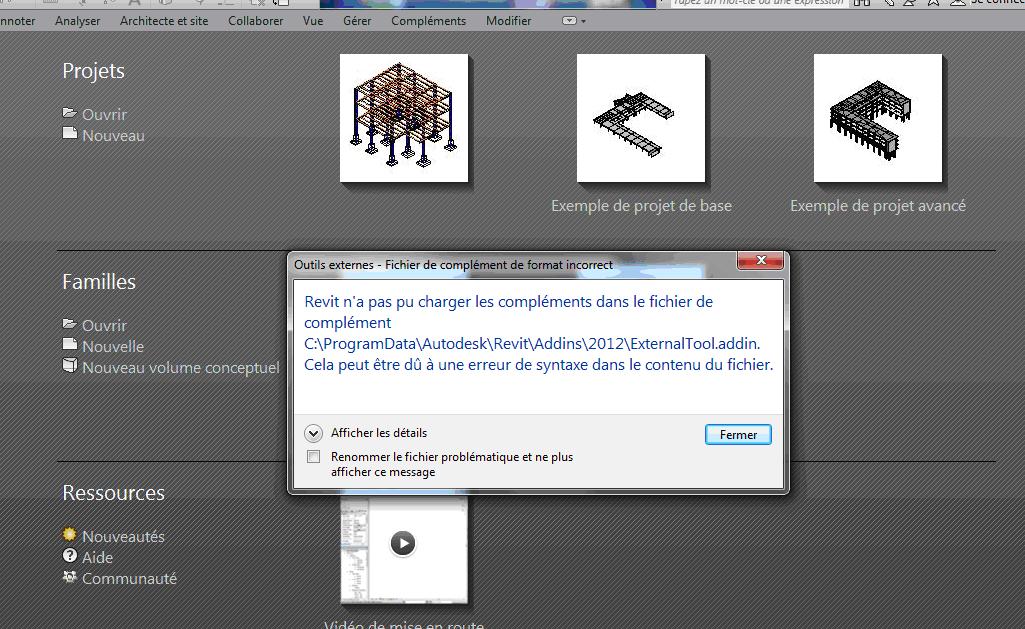
Task: Open the Communauté link
Action: [129, 579]
